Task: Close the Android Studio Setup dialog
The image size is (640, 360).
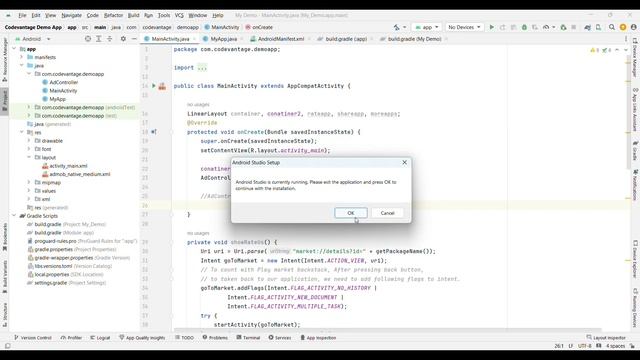Action: (x=404, y=162)
